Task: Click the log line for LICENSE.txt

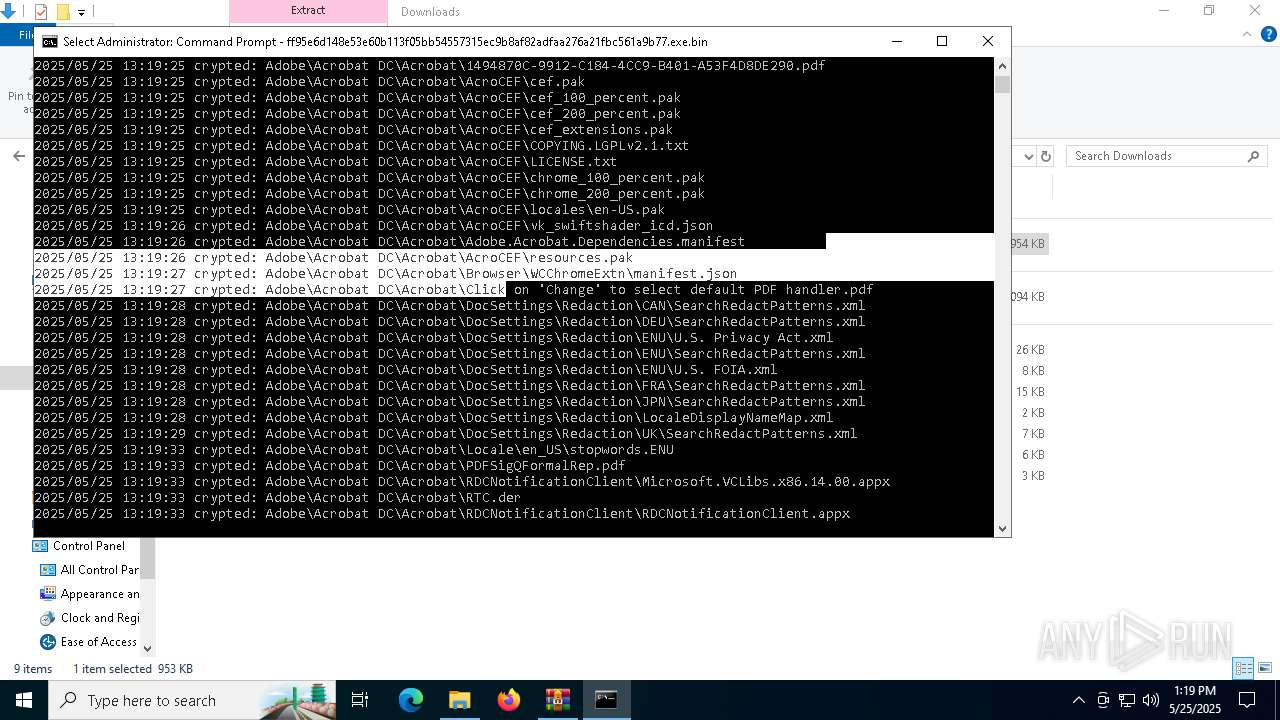Action: coord(326,162)
